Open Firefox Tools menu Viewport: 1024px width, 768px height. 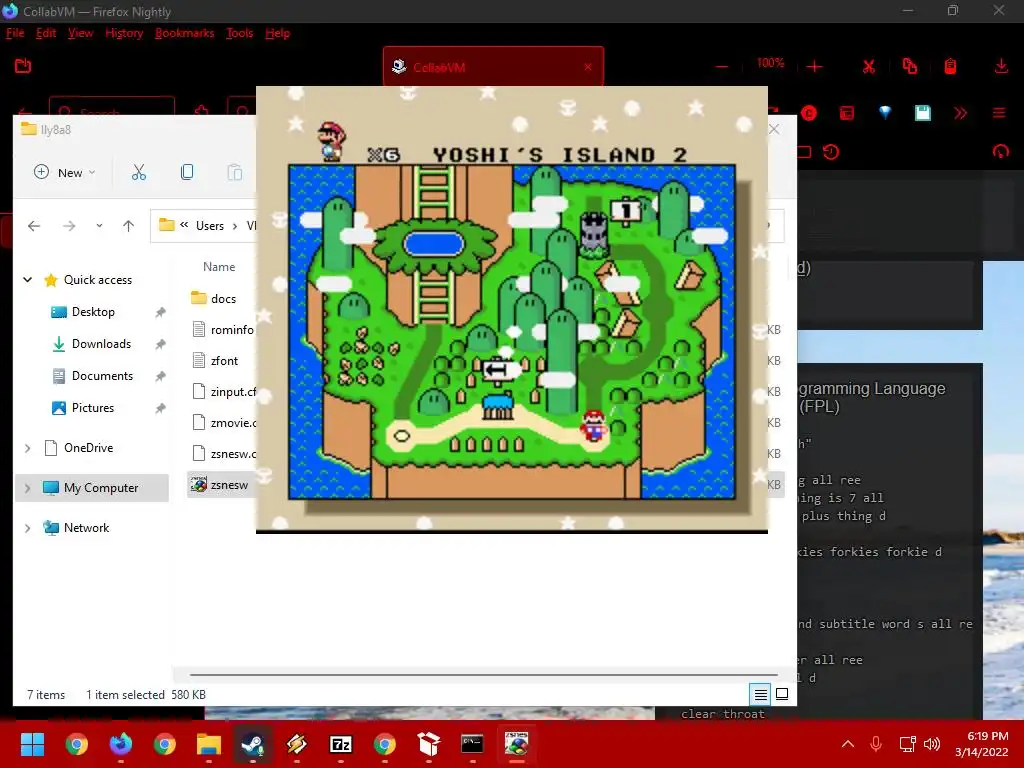click(x=240, y=33)
